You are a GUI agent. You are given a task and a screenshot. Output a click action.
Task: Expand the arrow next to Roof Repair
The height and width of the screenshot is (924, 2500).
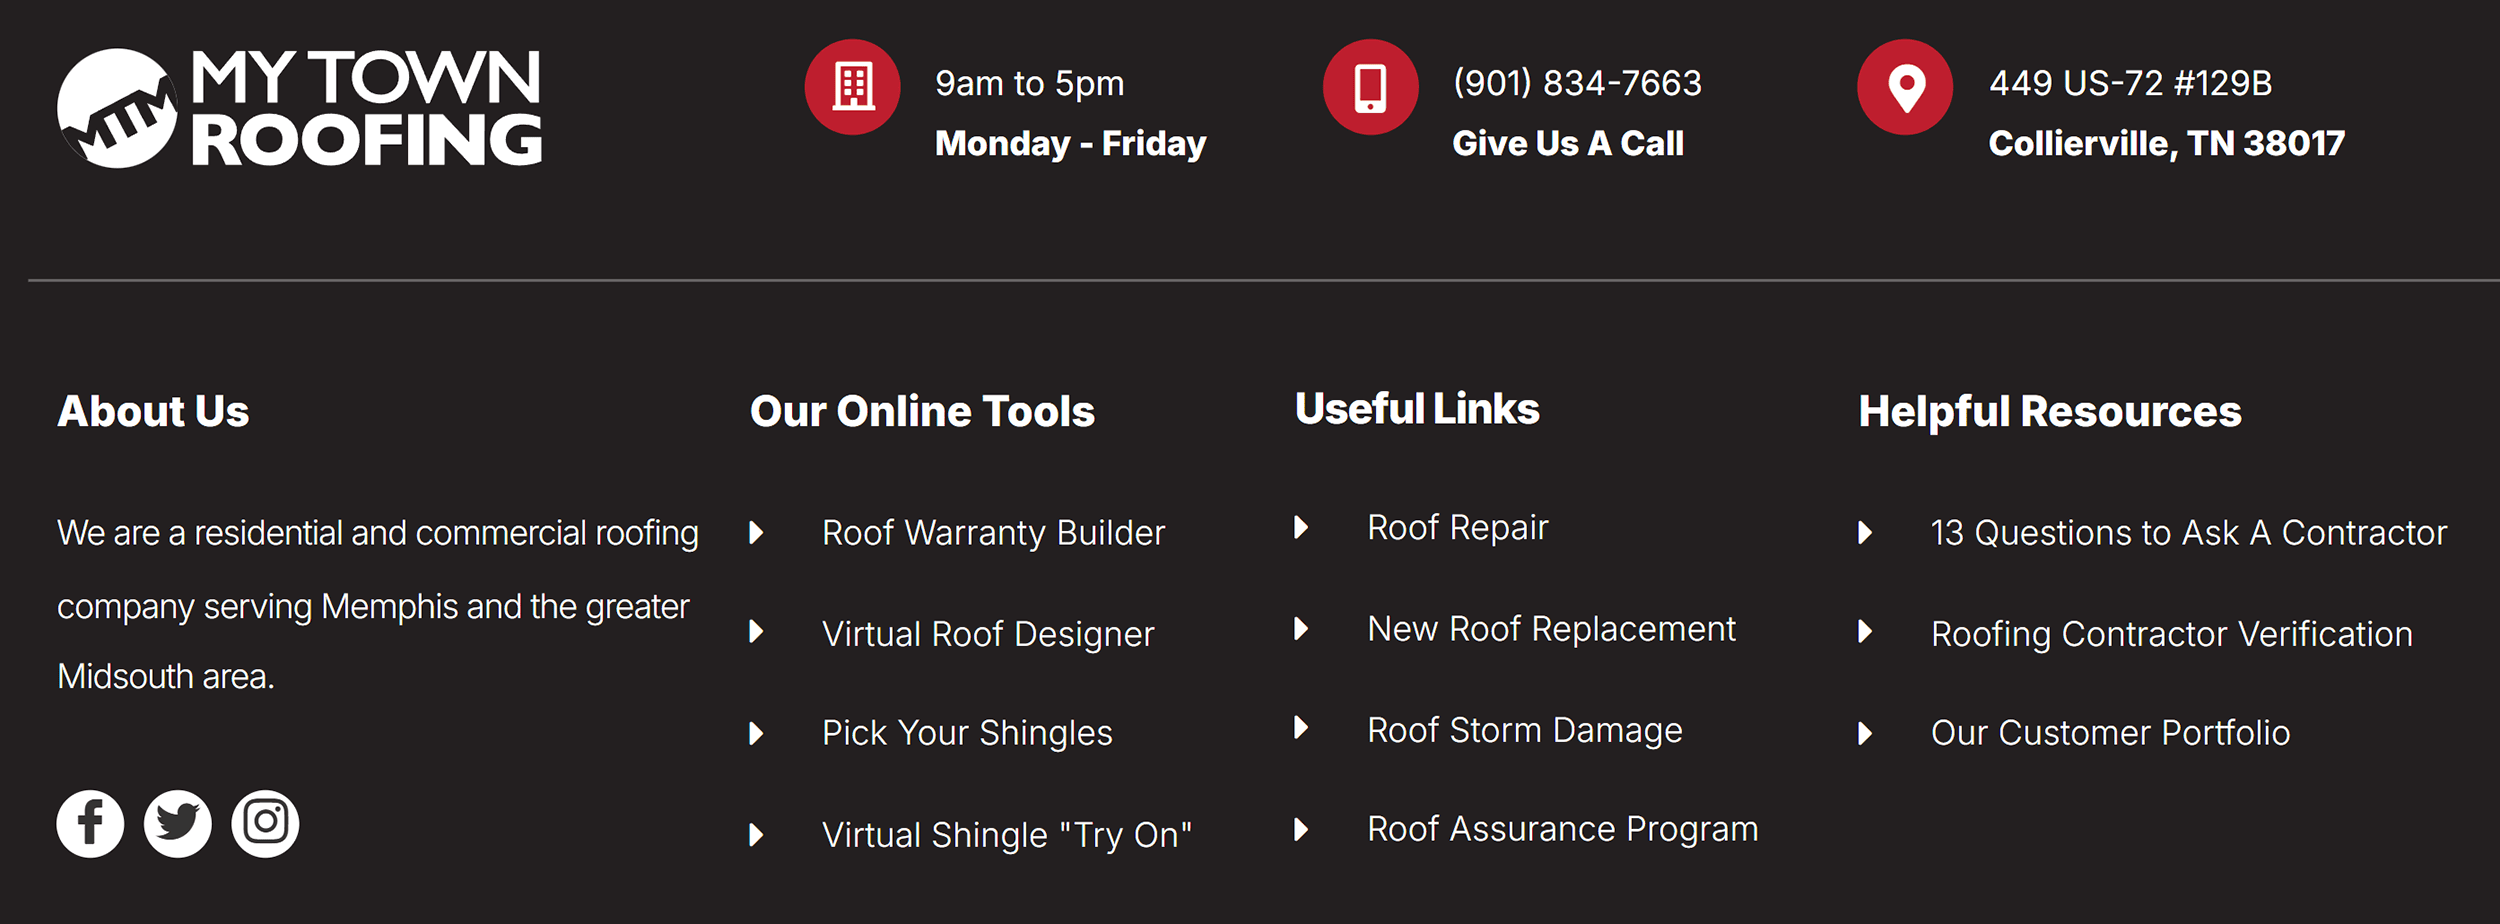pos(1303,527)
